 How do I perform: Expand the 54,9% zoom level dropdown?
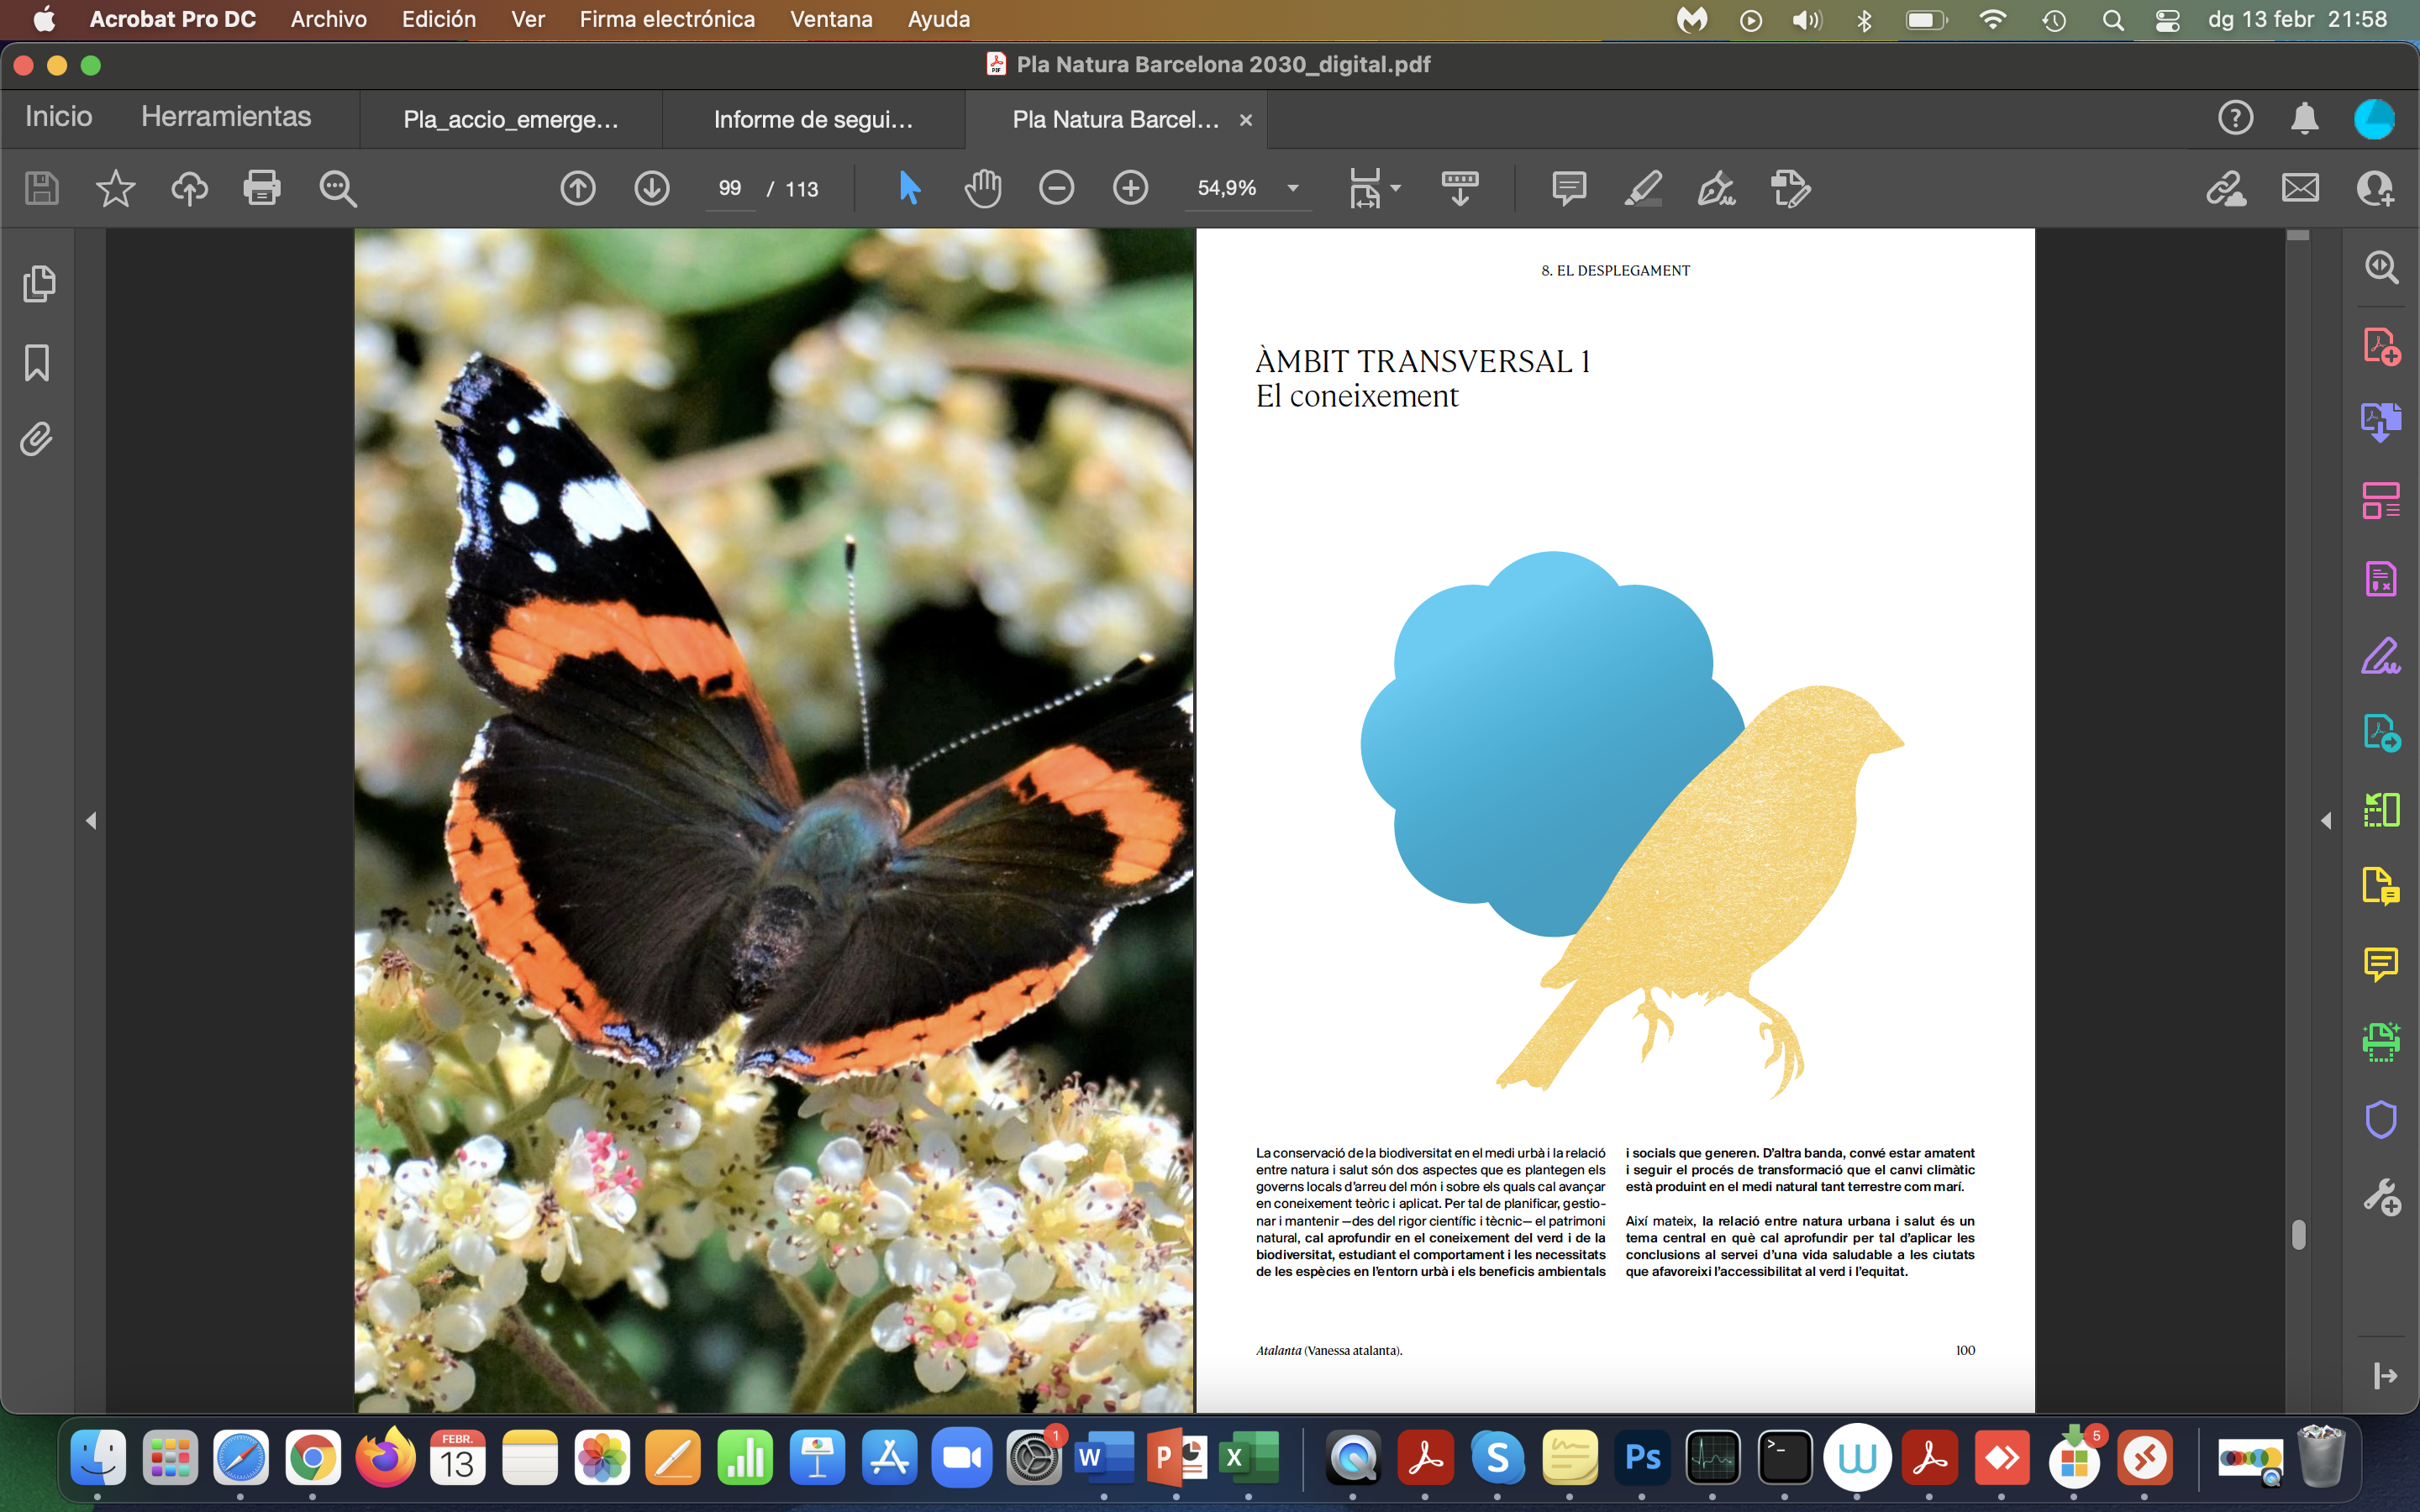[1292, 188]
